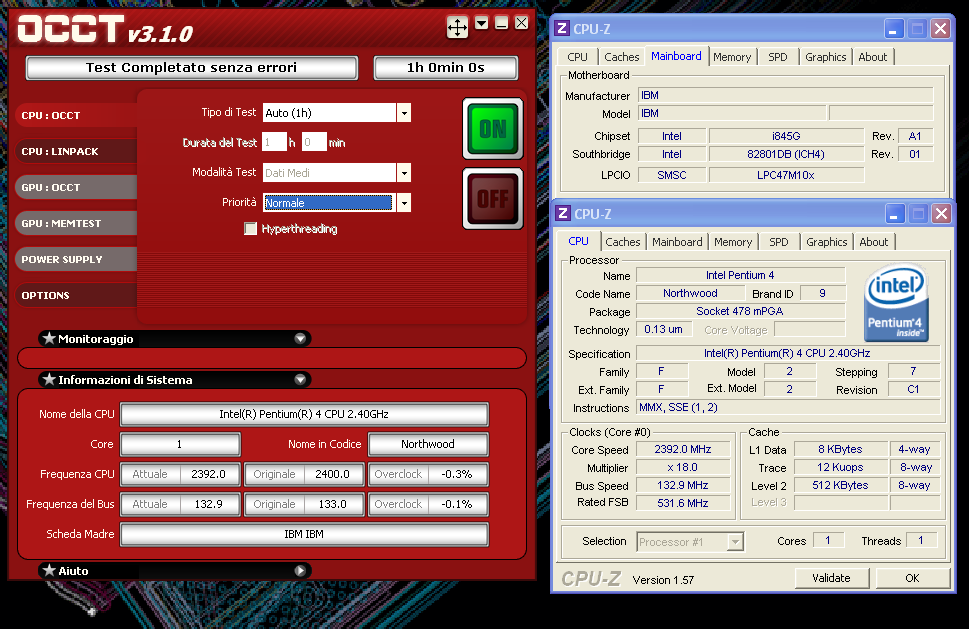The width and height of the screenshot is (969, 629).
Task: Click the OK button in CPU-Z
Action: coord(912,578)
